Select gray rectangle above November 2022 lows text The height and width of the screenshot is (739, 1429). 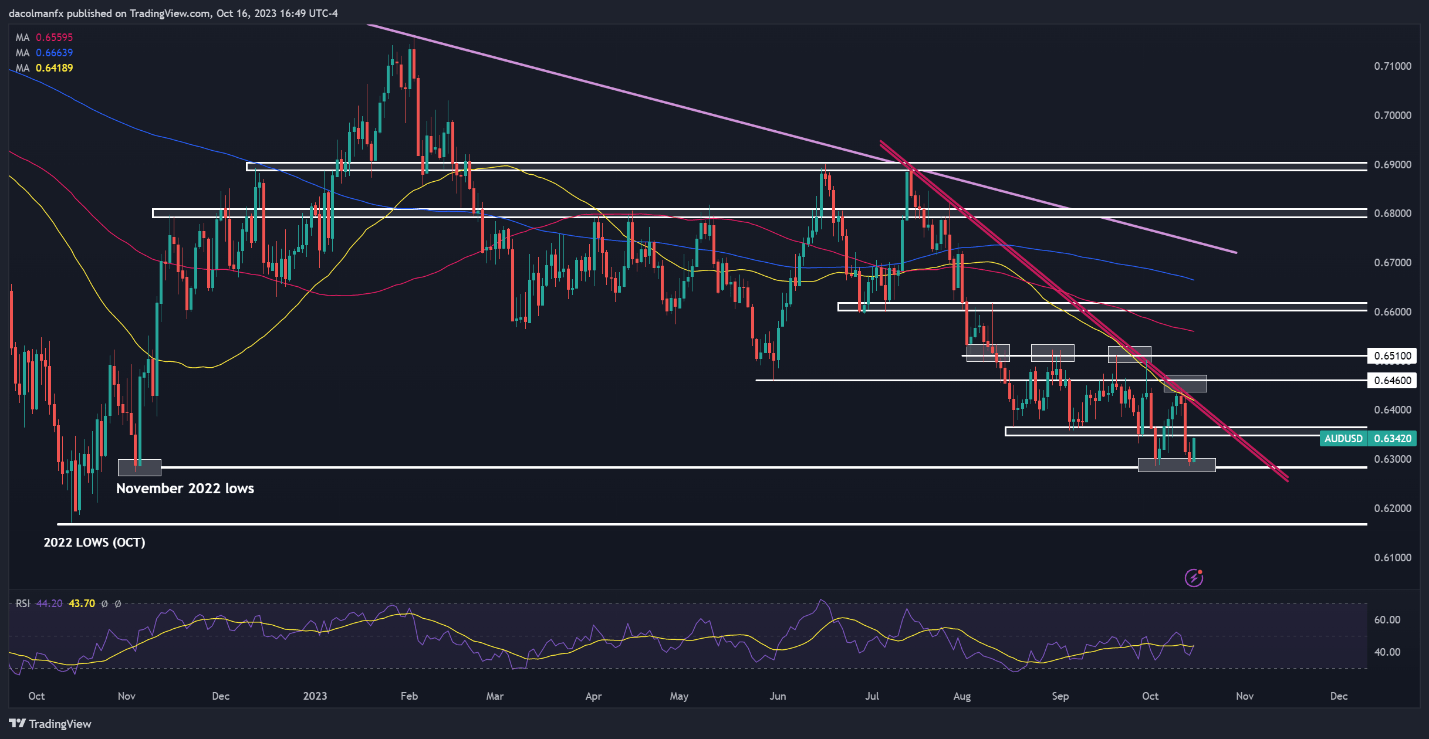click(x=139, y=466)
